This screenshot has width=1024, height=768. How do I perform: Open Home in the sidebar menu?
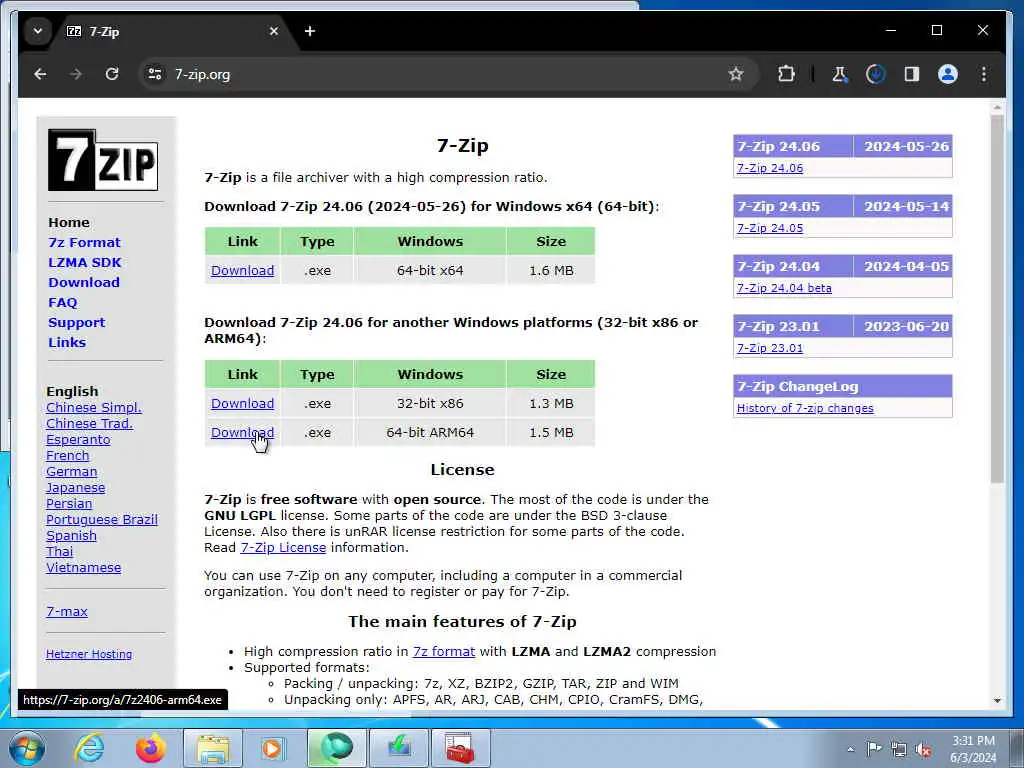[69, 223]
